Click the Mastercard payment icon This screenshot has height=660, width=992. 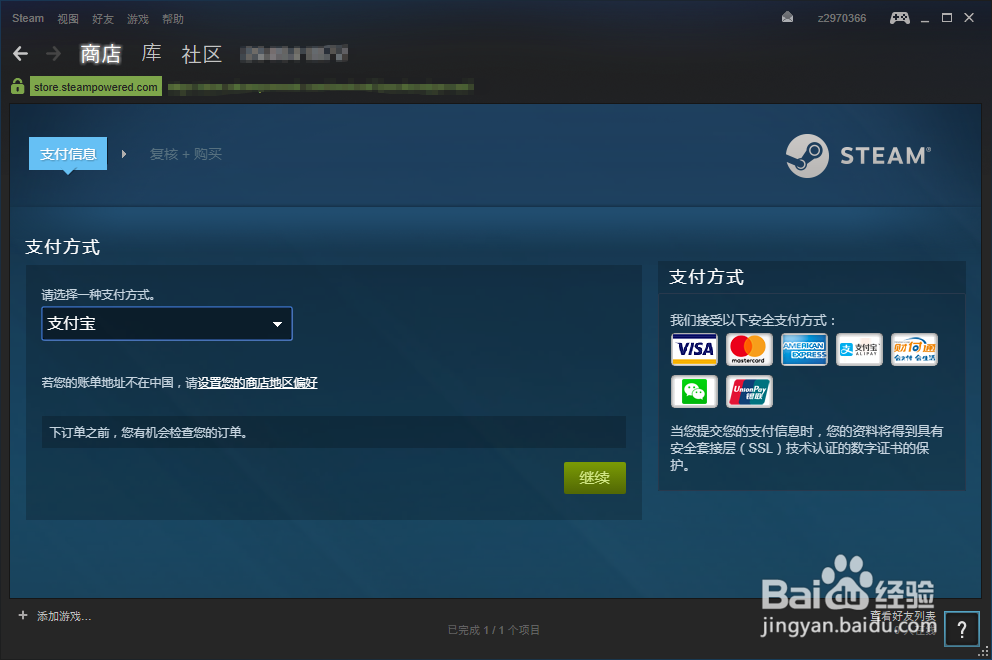[749, 349]
